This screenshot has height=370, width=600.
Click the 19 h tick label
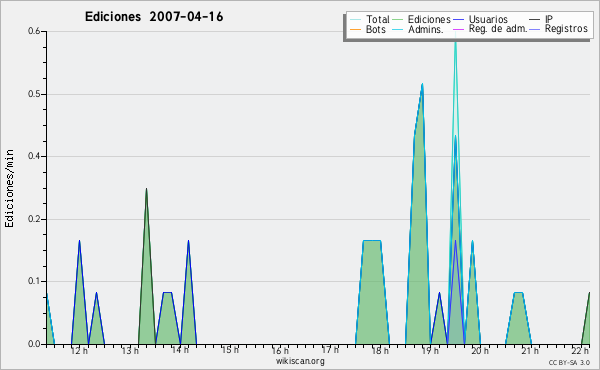coord(430,350)
